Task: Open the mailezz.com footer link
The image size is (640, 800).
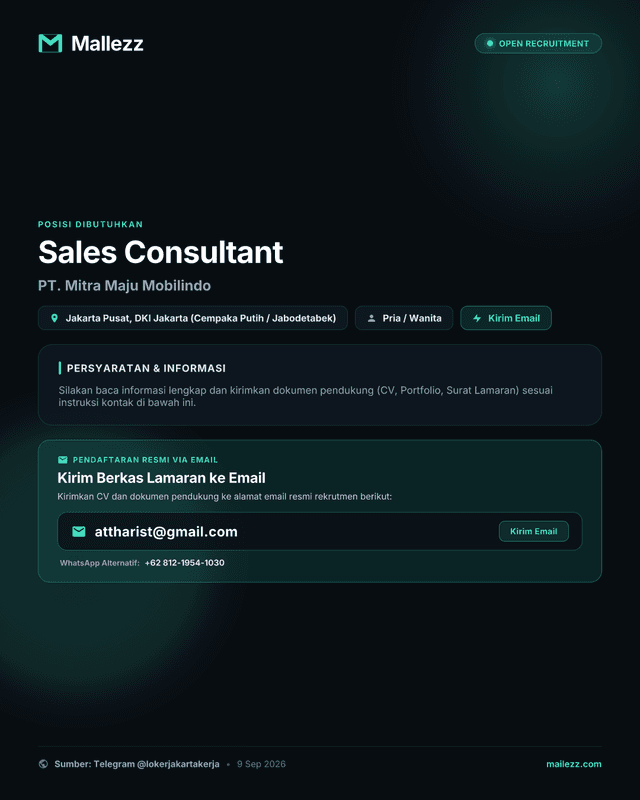Action: 574,764
